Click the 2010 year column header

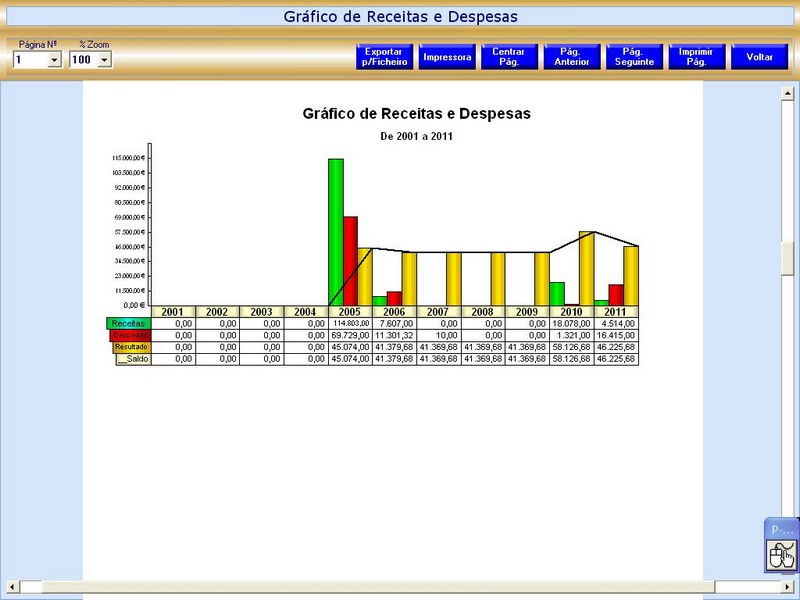click(571, 312)
